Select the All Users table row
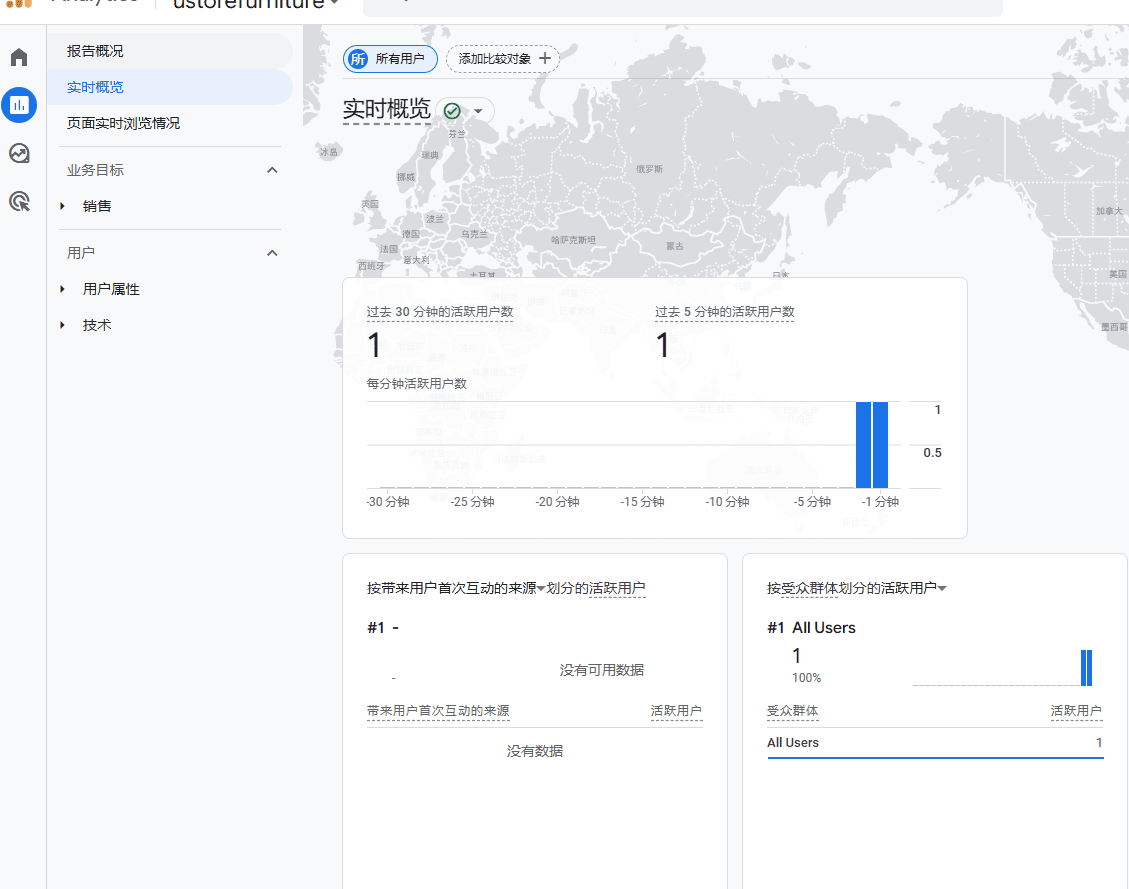The height and width of the screenshot is (889, 1129). coord(935,743)
